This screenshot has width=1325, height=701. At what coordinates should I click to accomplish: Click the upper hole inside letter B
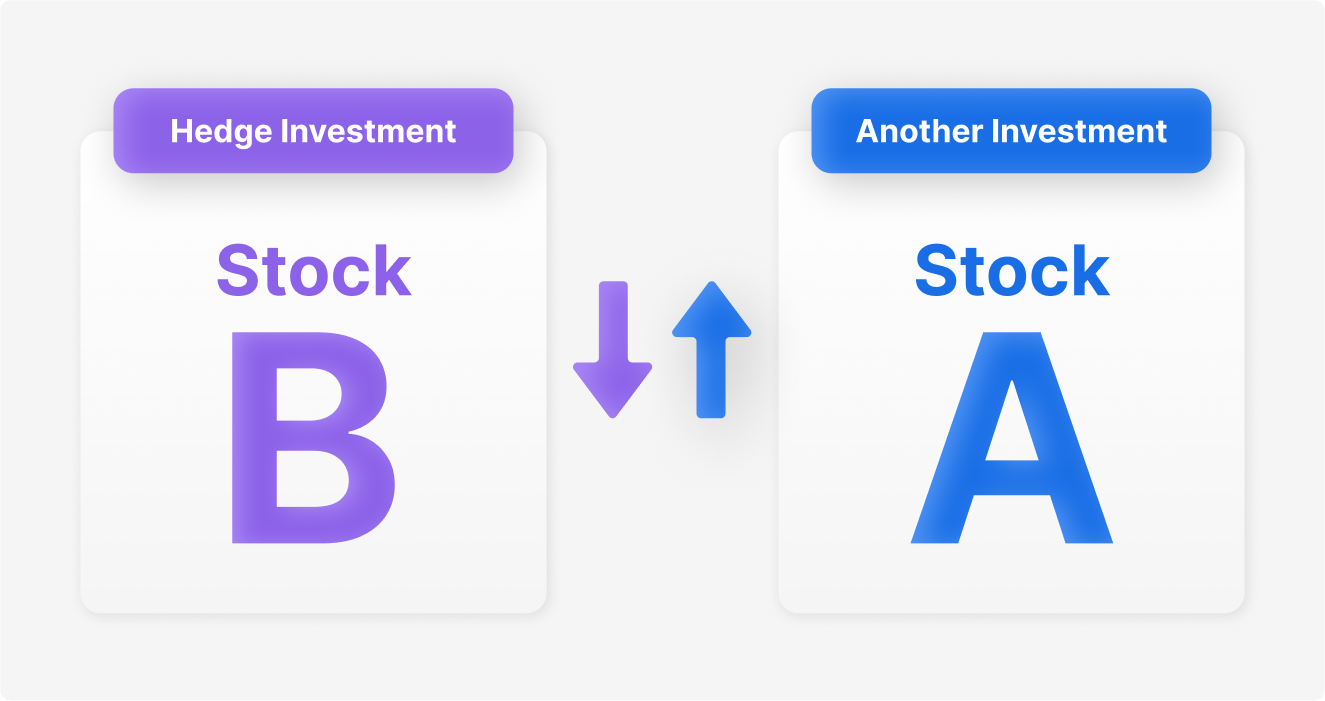coord(307,391)
